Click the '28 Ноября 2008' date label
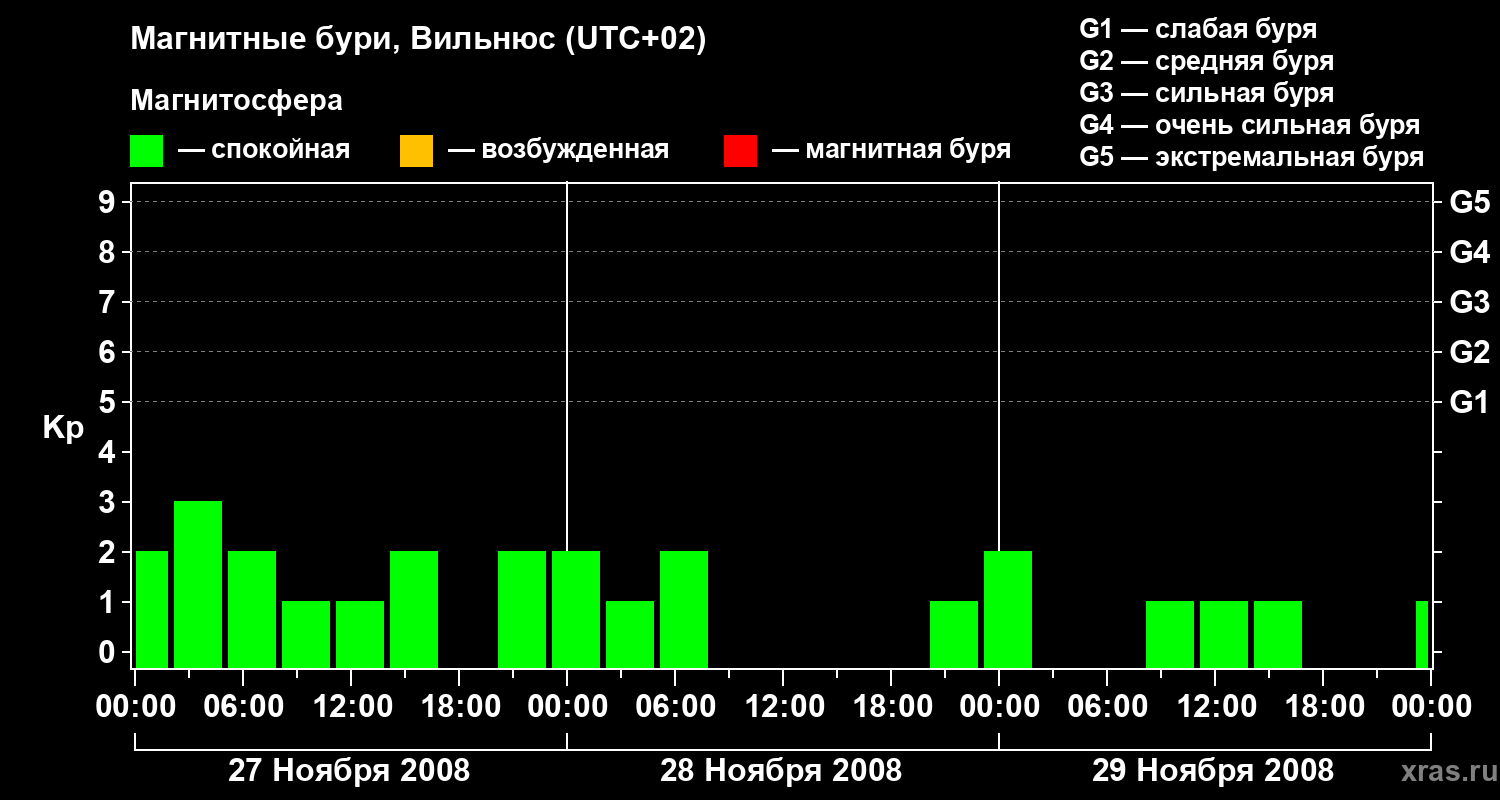This screenshot has width=1500, height=800. (781, 770)
